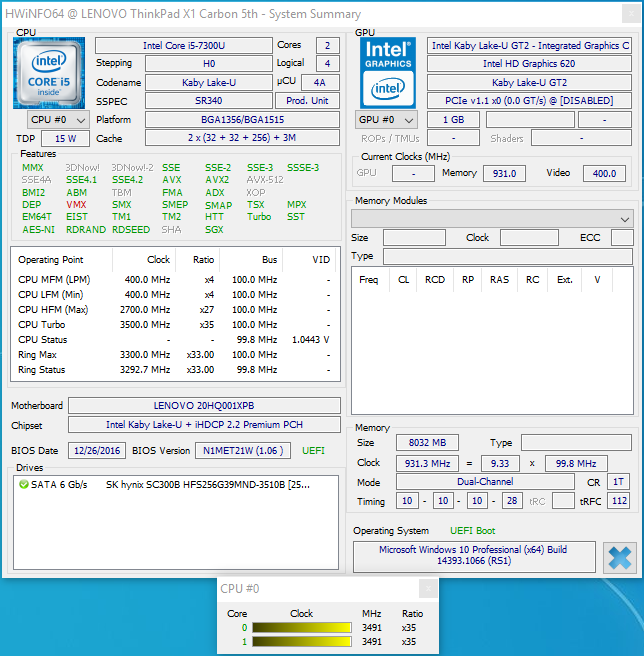Click the Platform BGA1356/BGA1515 field
This screenshot has width=644, height=656.
(242, 120)
